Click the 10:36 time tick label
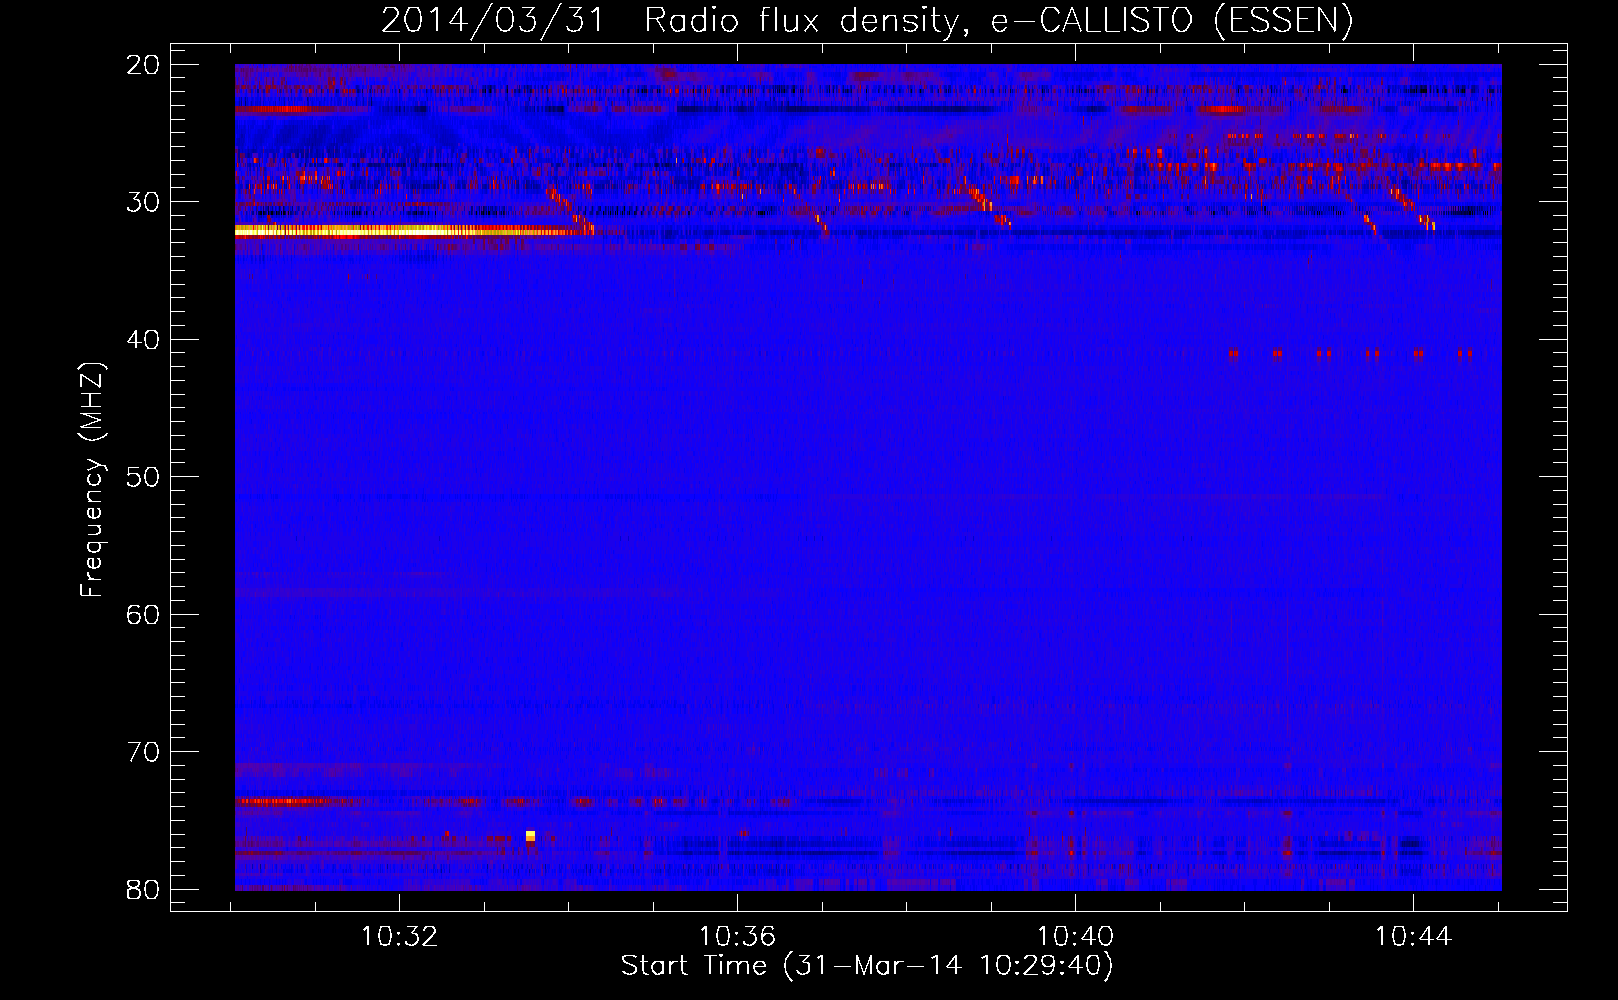The width and height of the screenshot is (1618, 1000). [x=737, y=937]
